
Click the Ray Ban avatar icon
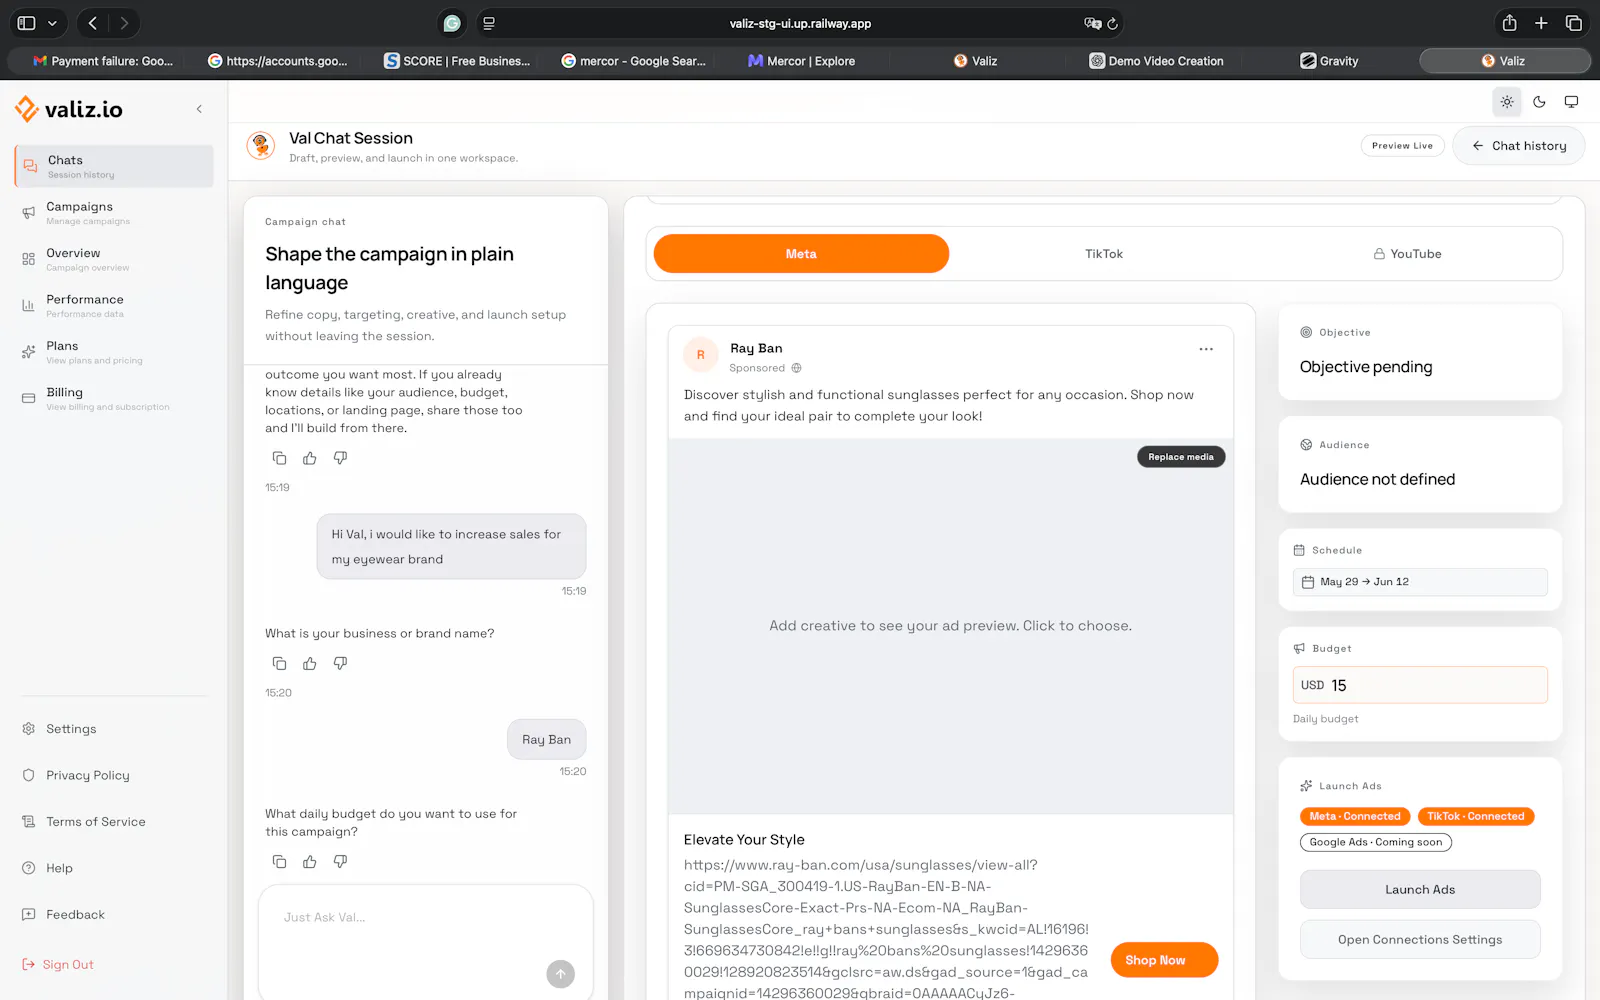[700, 355]
